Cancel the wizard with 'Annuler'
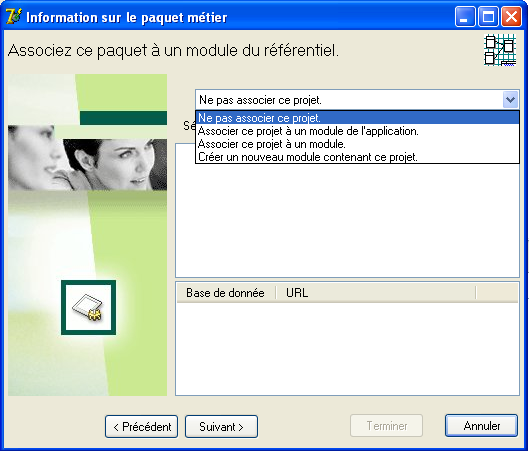 coord(481,426)
